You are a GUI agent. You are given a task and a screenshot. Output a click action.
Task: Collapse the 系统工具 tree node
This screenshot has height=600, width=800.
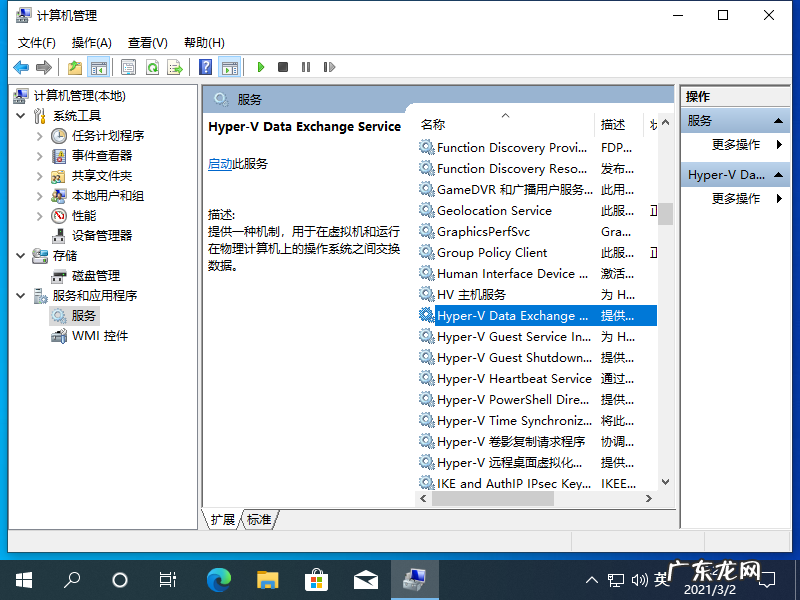20,115
